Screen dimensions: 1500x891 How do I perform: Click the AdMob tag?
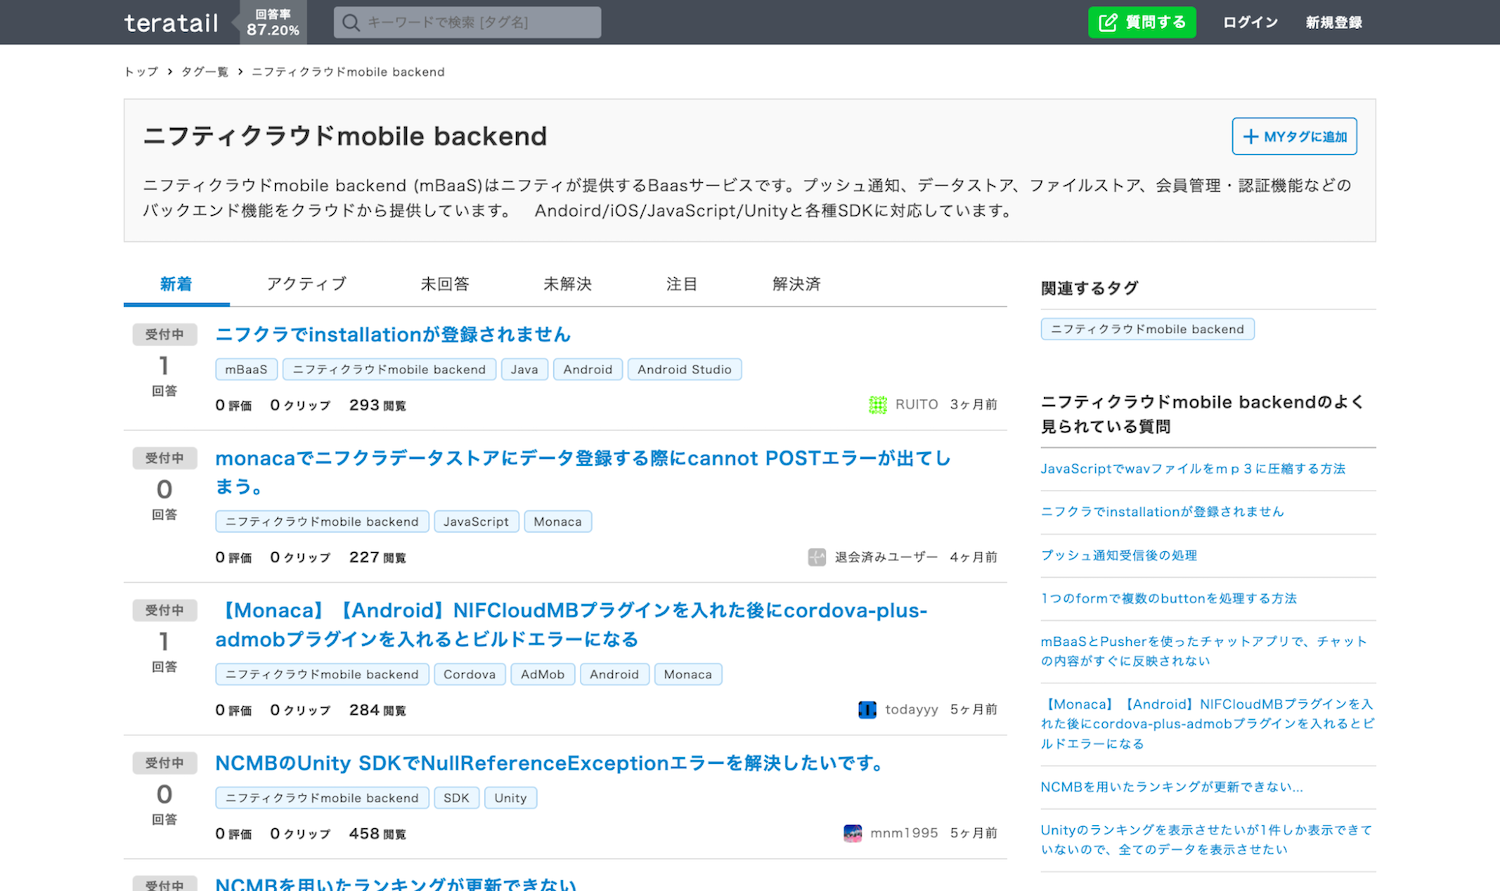[543, 674]
